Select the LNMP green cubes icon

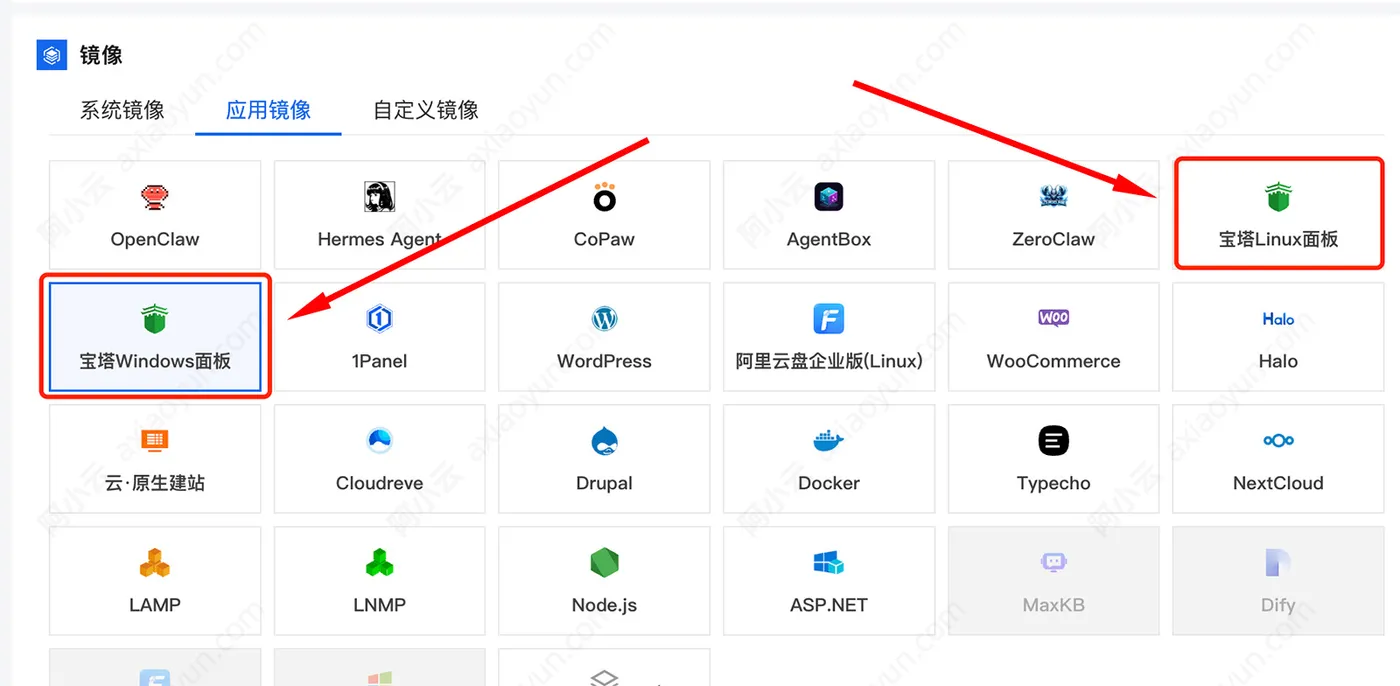379,562
